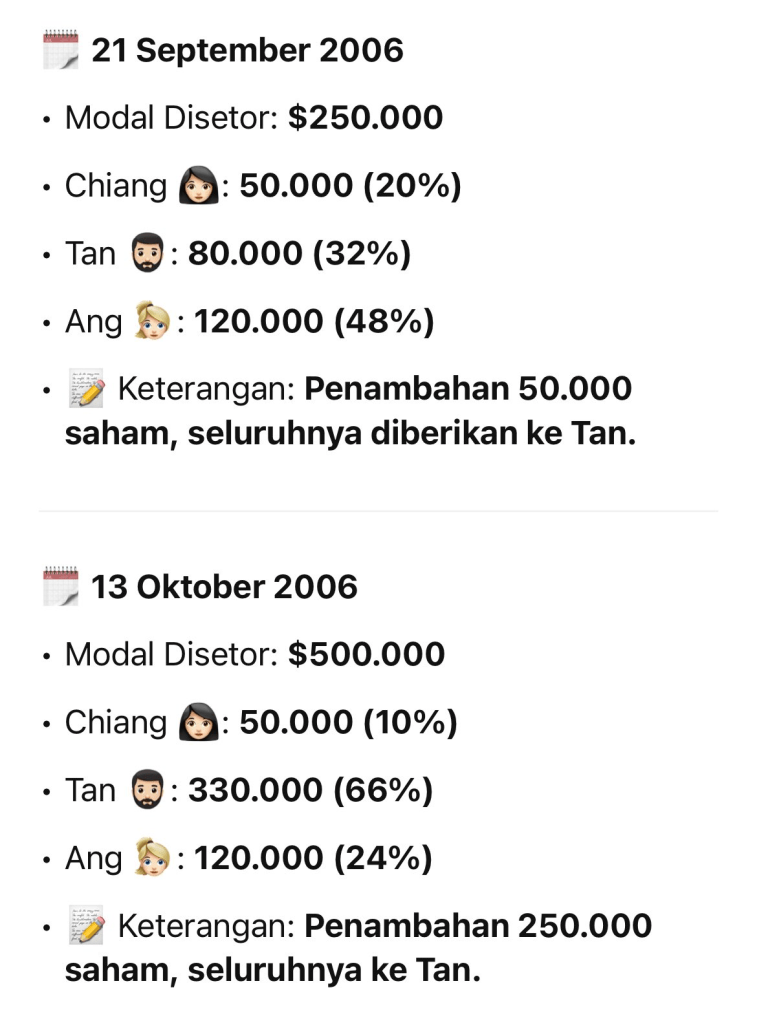
Task: Click the '13 Oktober 2006' heading text
Action: 224,586
